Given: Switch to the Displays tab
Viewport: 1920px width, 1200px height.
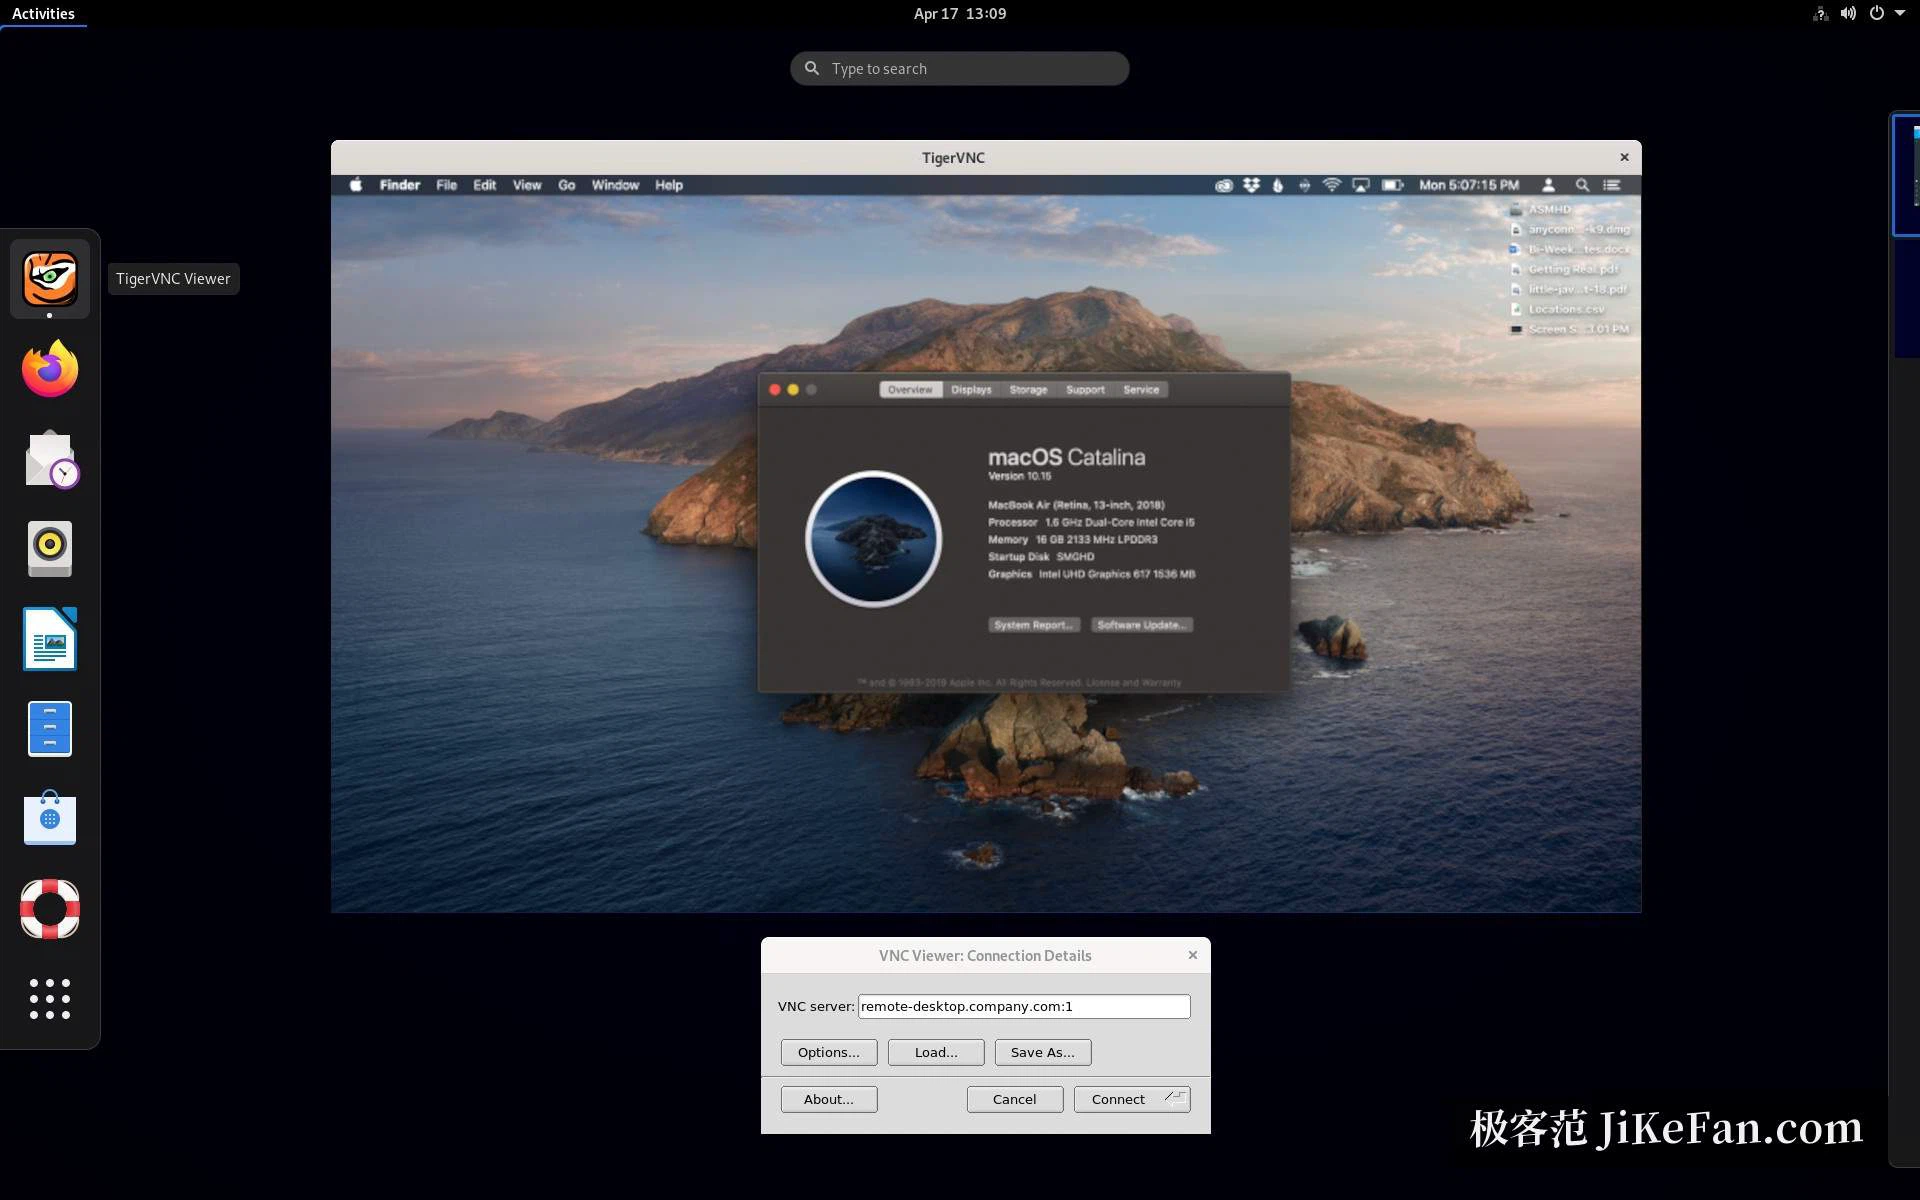Looking at the screenshot, I should [x=971, y=390].
